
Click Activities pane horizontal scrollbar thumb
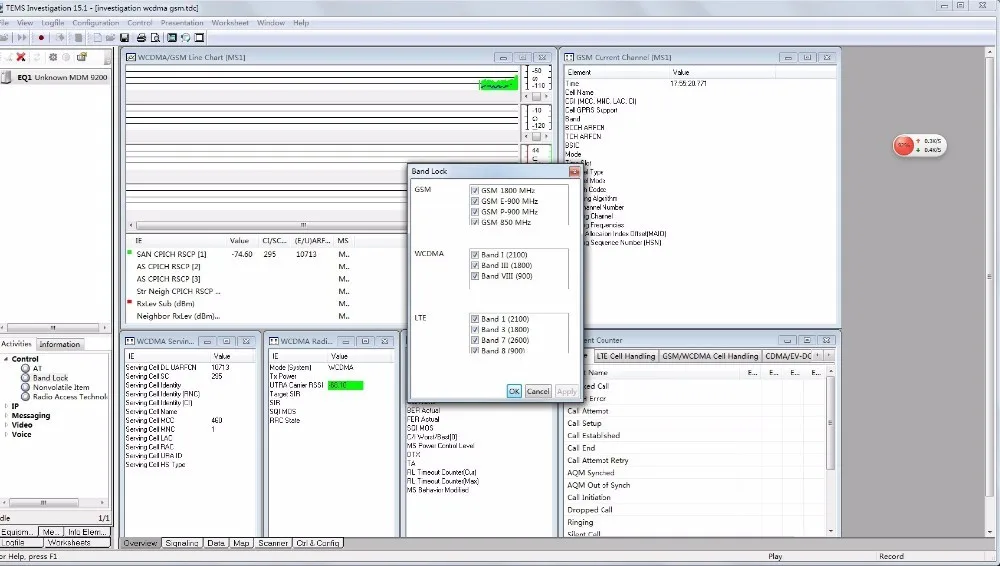click(43, 503)
